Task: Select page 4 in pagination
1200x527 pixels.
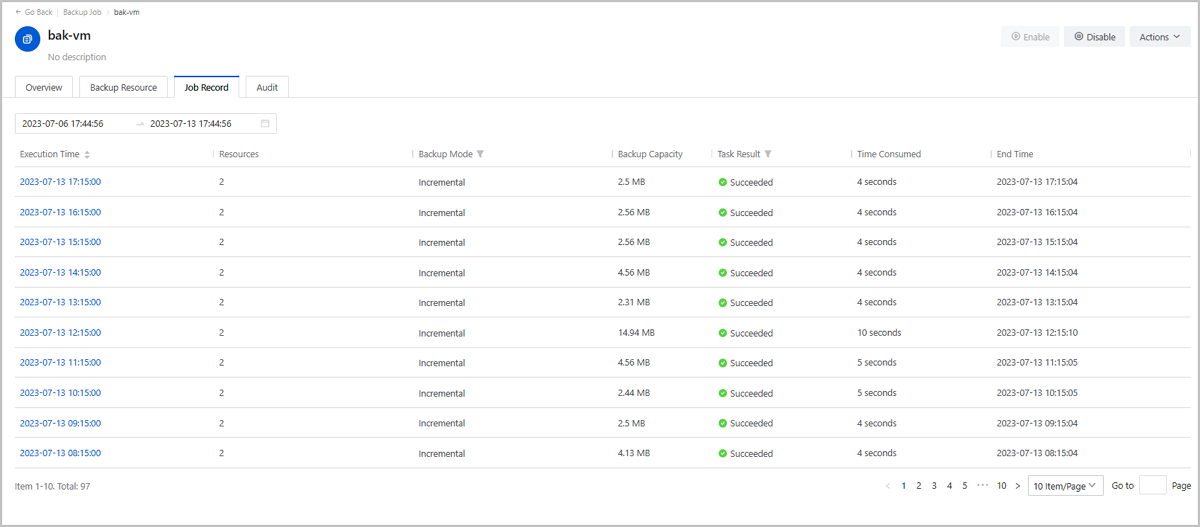Action: pyautogui.click(x=949, y=485)
